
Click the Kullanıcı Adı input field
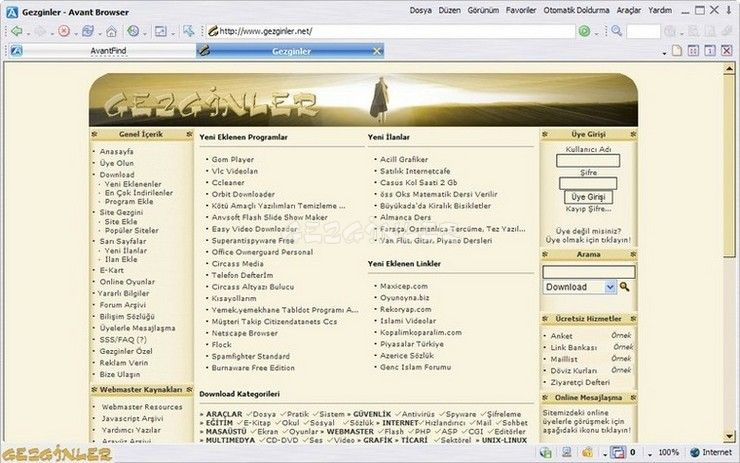click(588, 161)
